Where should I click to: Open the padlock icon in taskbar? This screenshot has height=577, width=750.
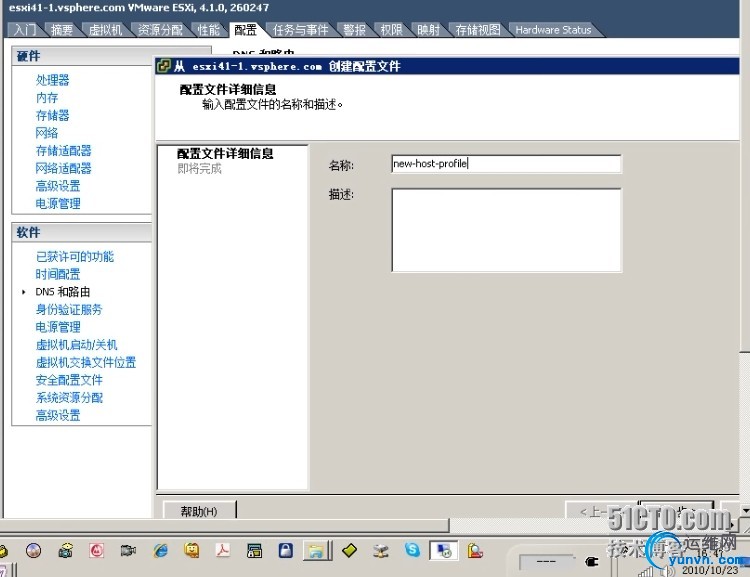pyautogui.click(x=286, y=550)
